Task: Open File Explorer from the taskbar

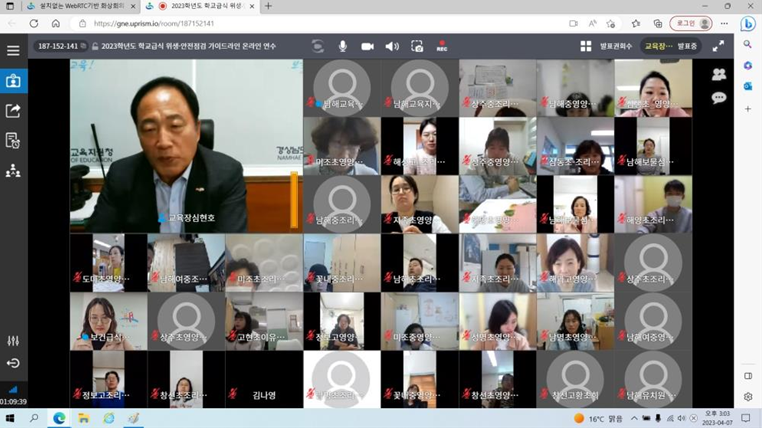Action: pyautogui.click(x=84, y=418)
